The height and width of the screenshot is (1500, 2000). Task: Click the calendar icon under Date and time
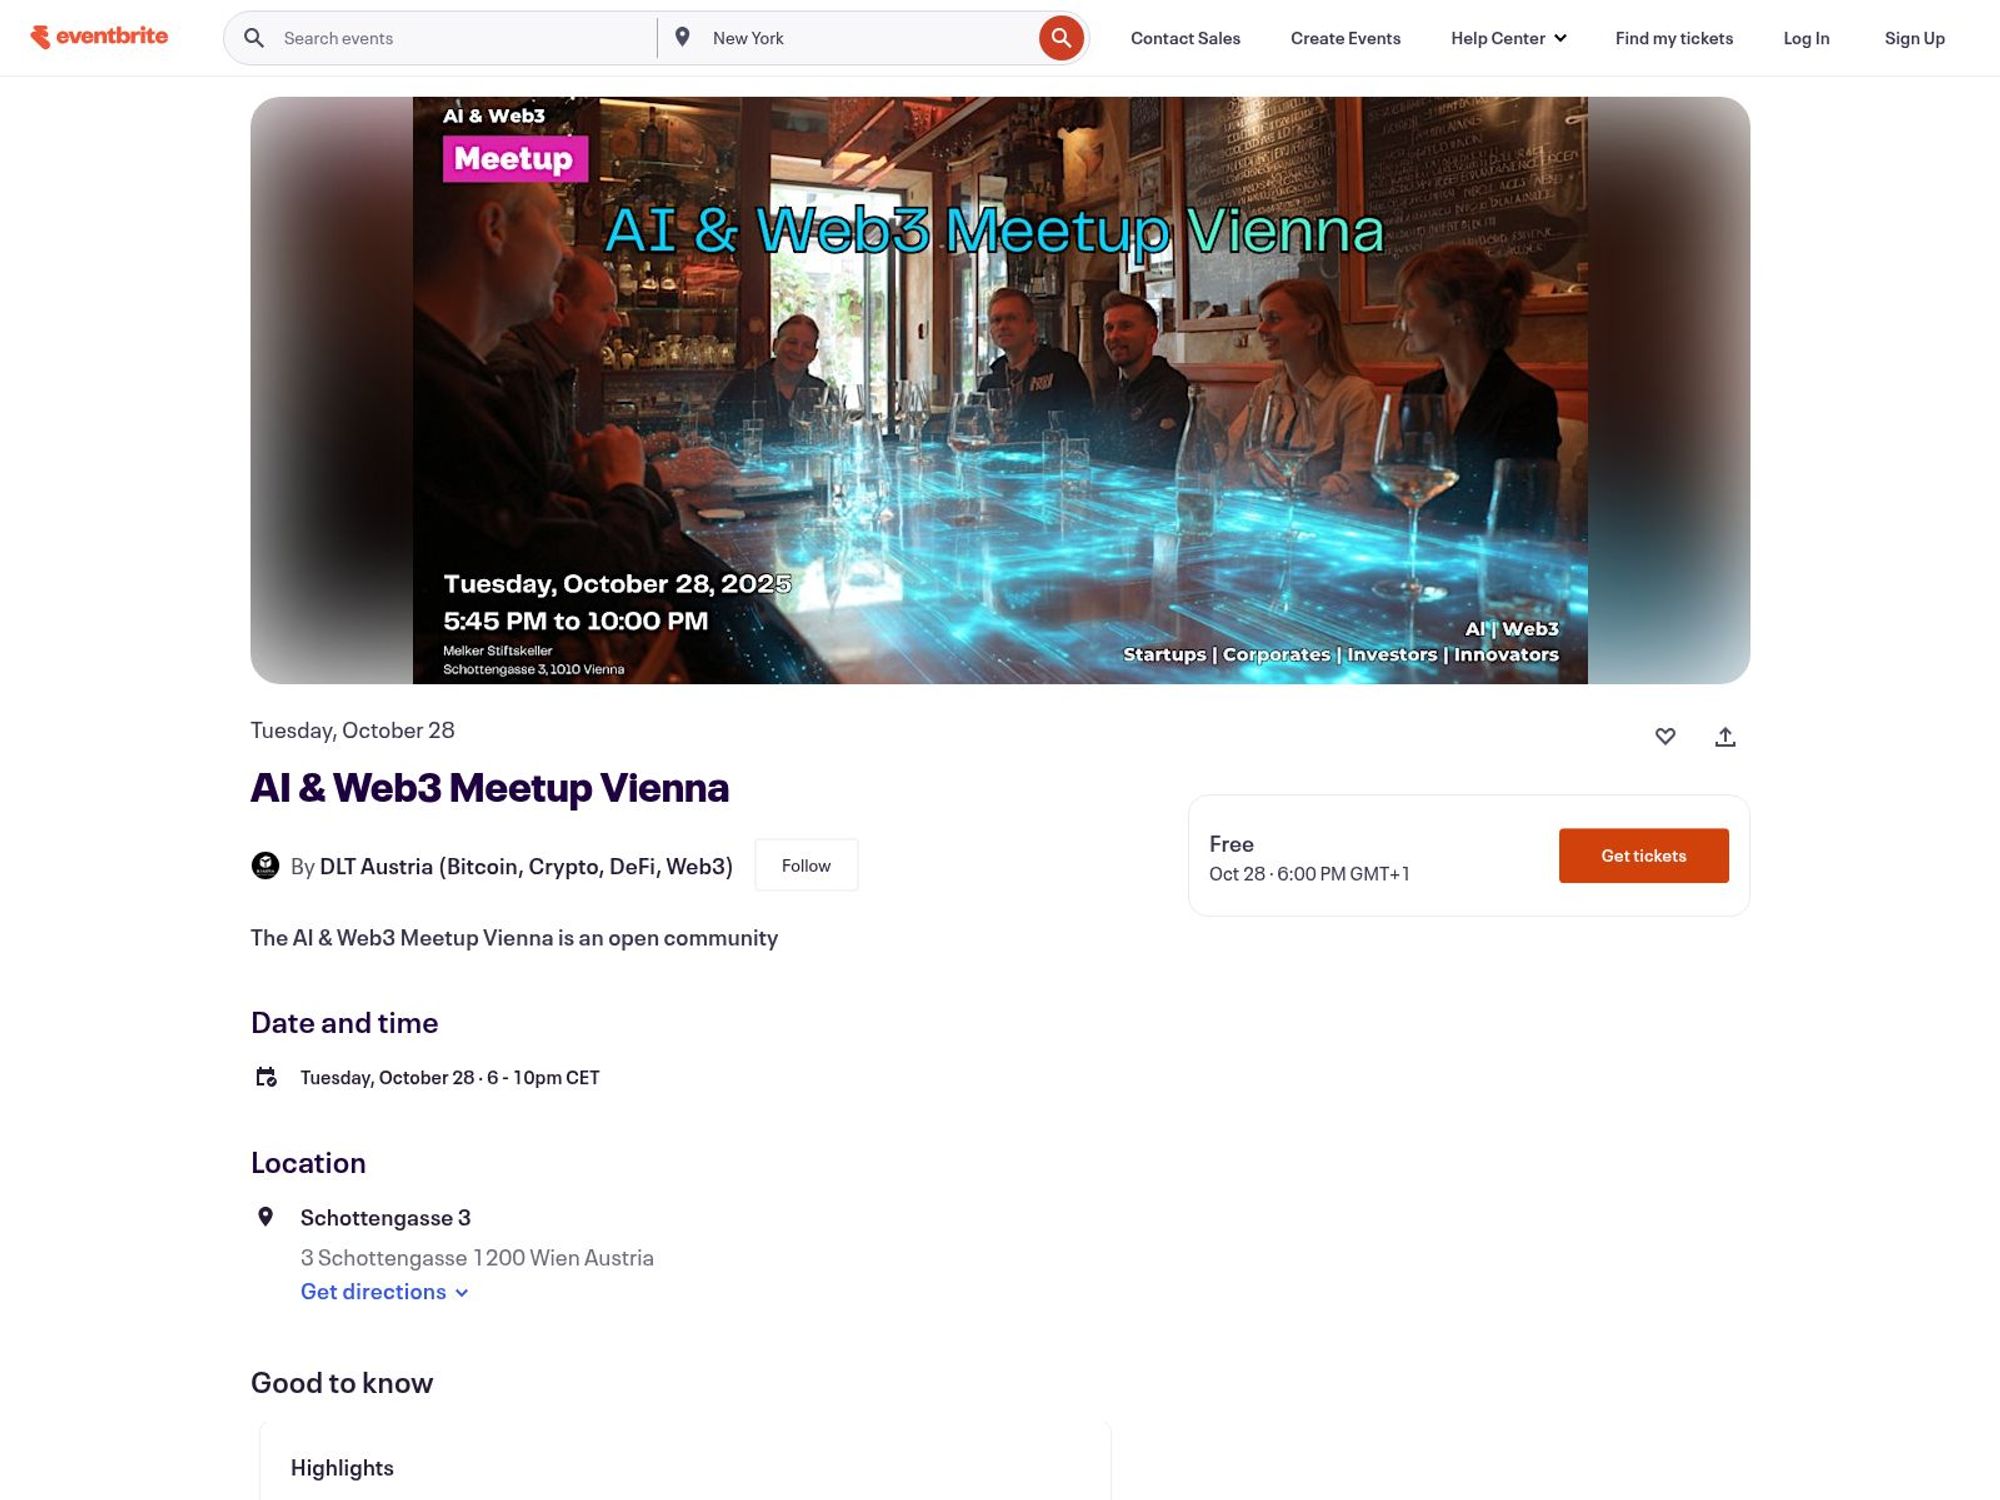coord(266,1077)
